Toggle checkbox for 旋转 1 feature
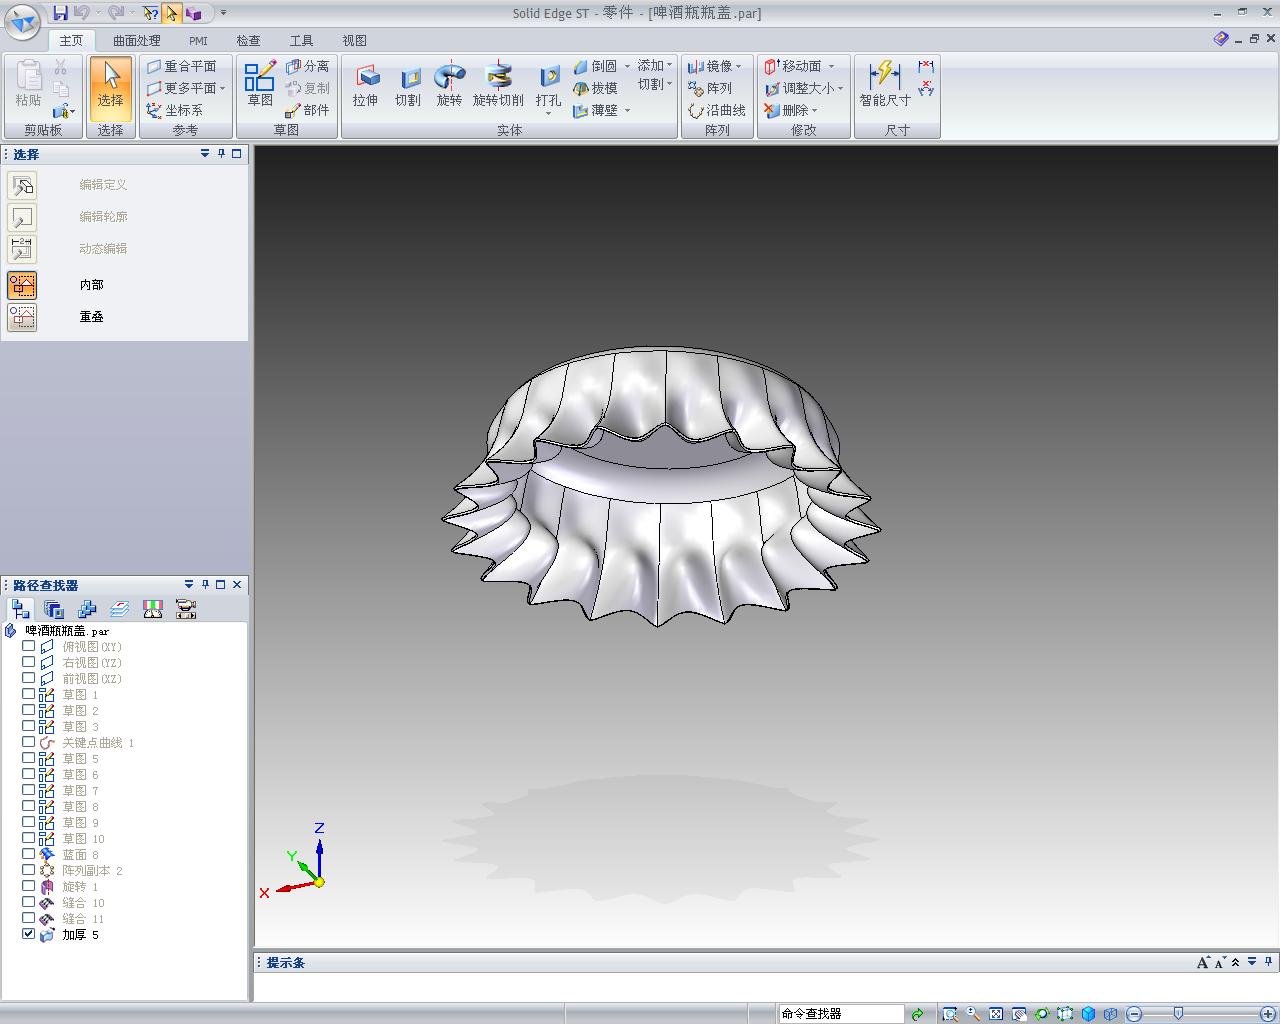Image resolution: width=1280 pixels, height=1024 pixels. coord(29,886)
